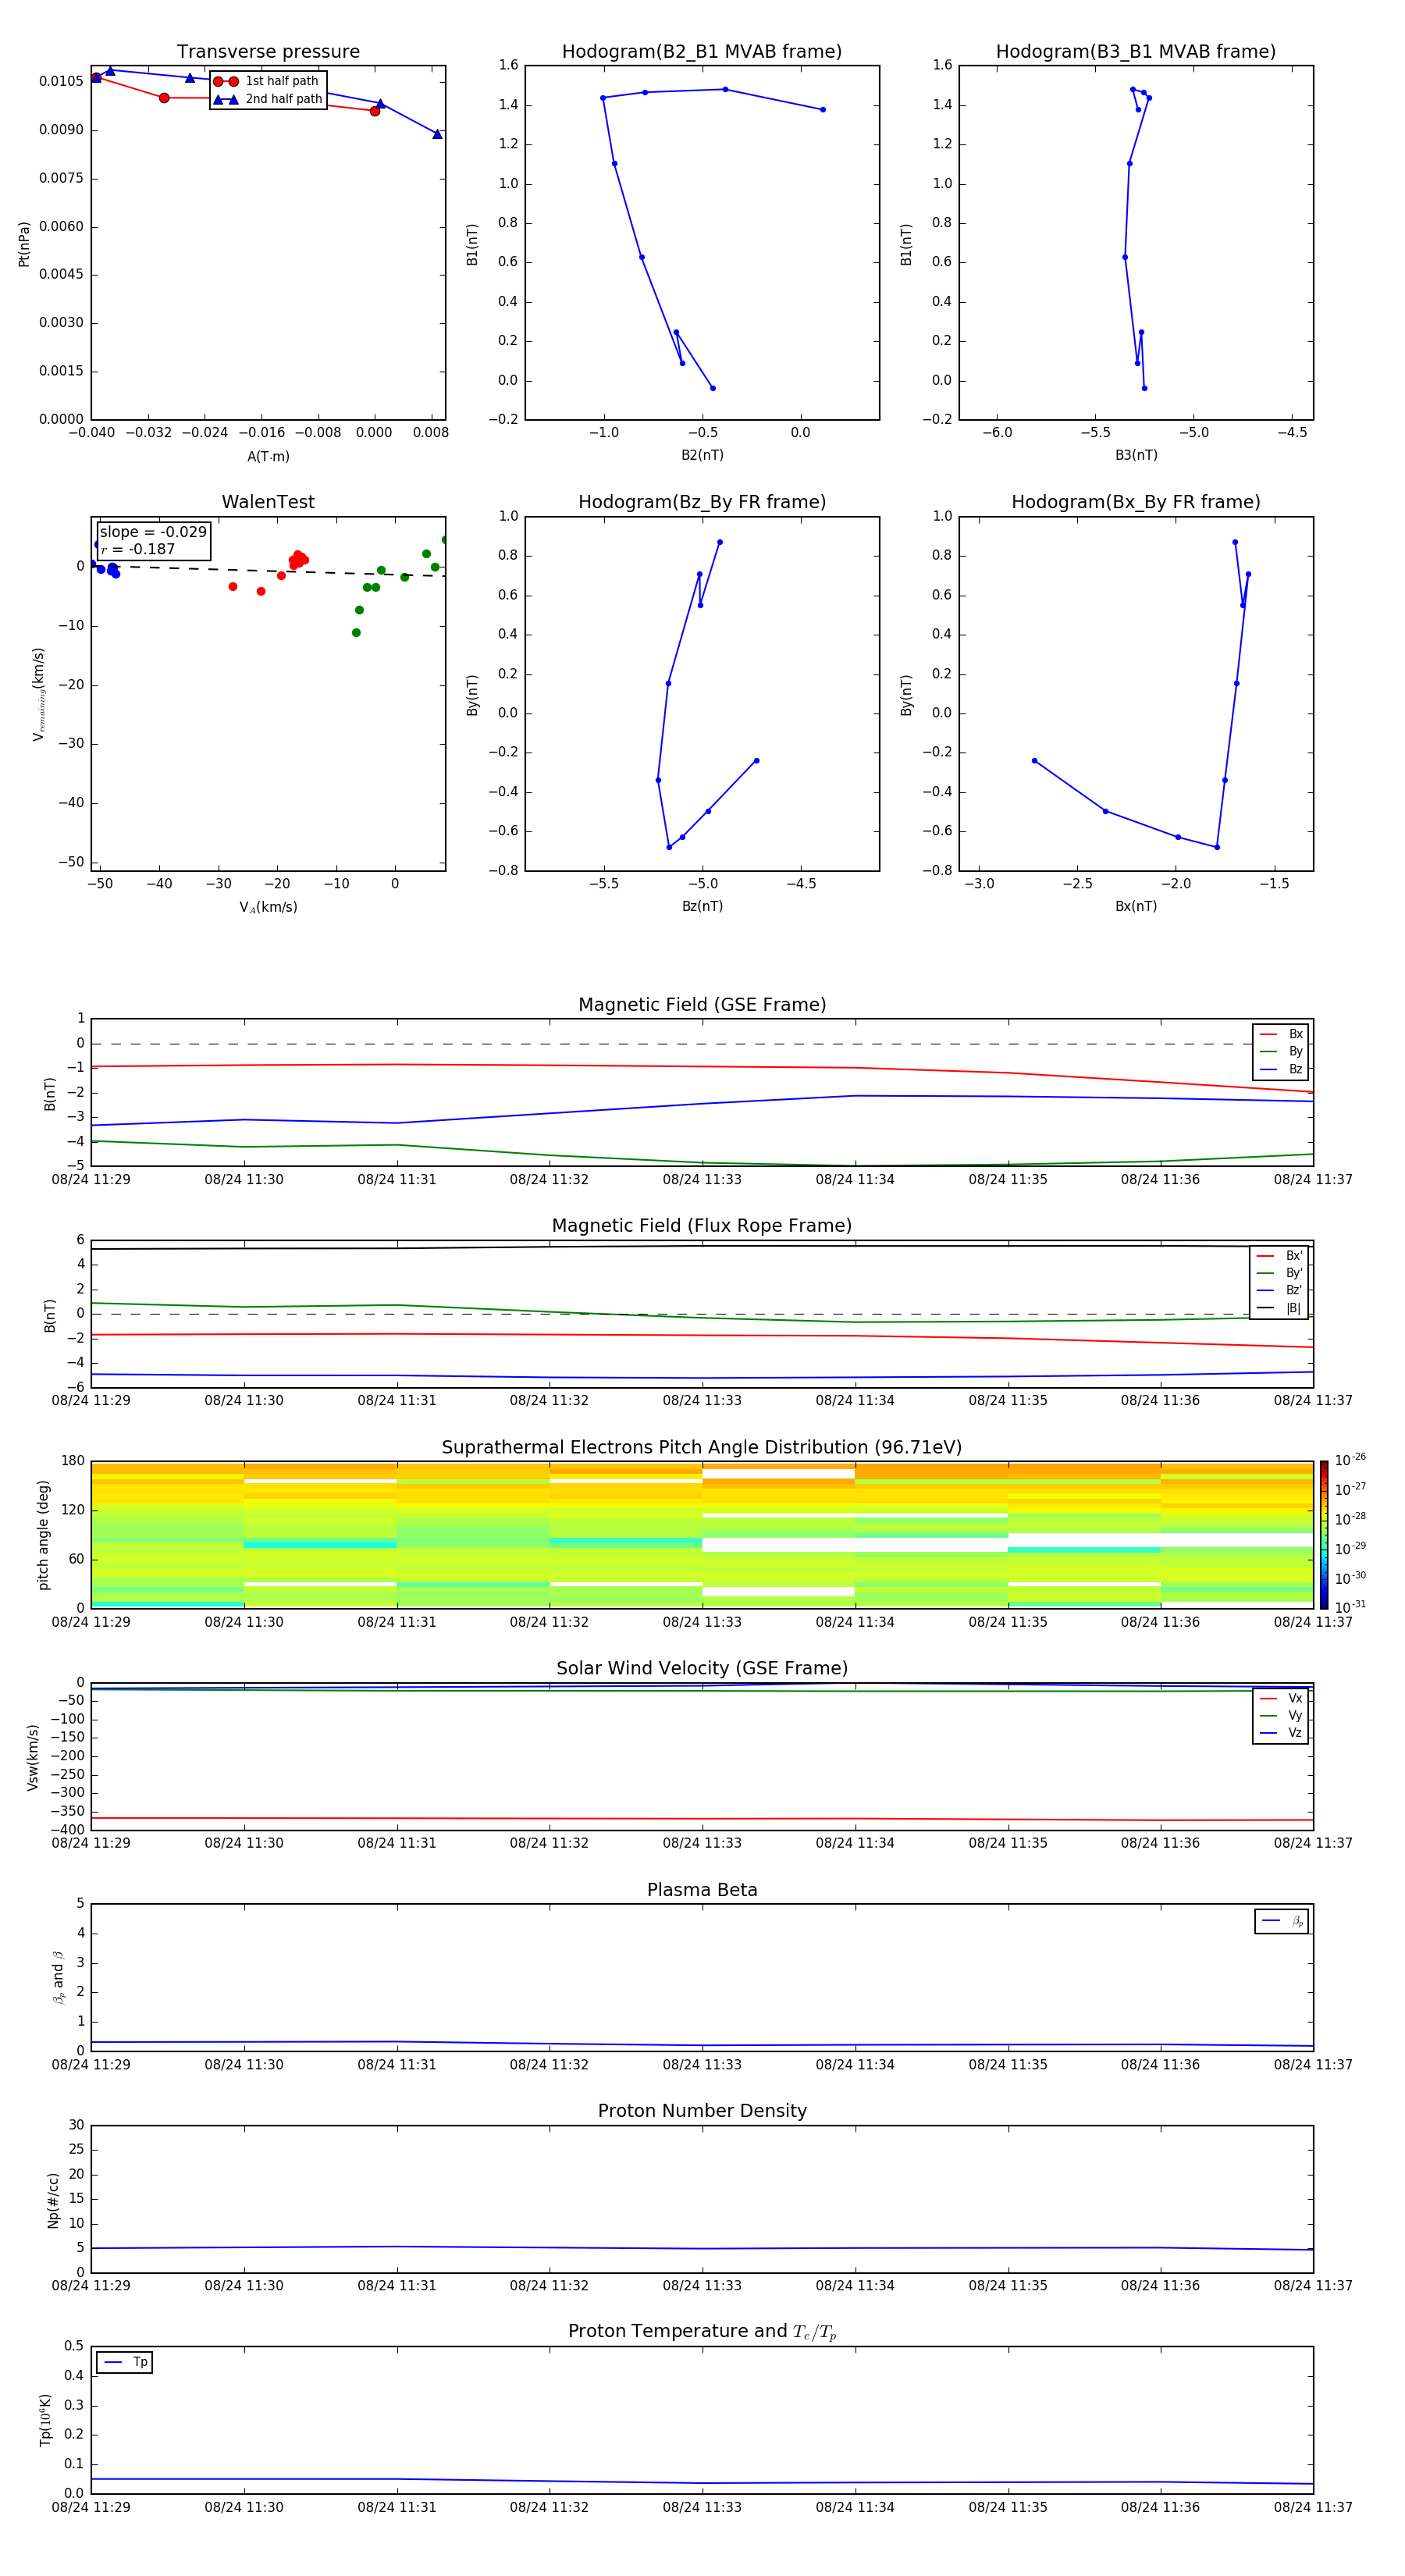Click the 'Bx(nT)' x-axis label under hodogram
The image size is (1405, 2576).
pos(1136,906)
